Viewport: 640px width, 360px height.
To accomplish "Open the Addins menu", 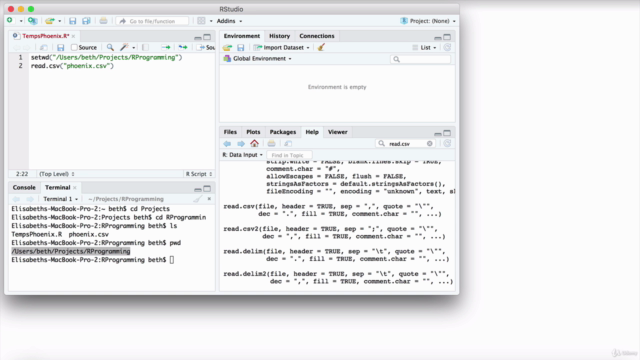I will [229, 21].
